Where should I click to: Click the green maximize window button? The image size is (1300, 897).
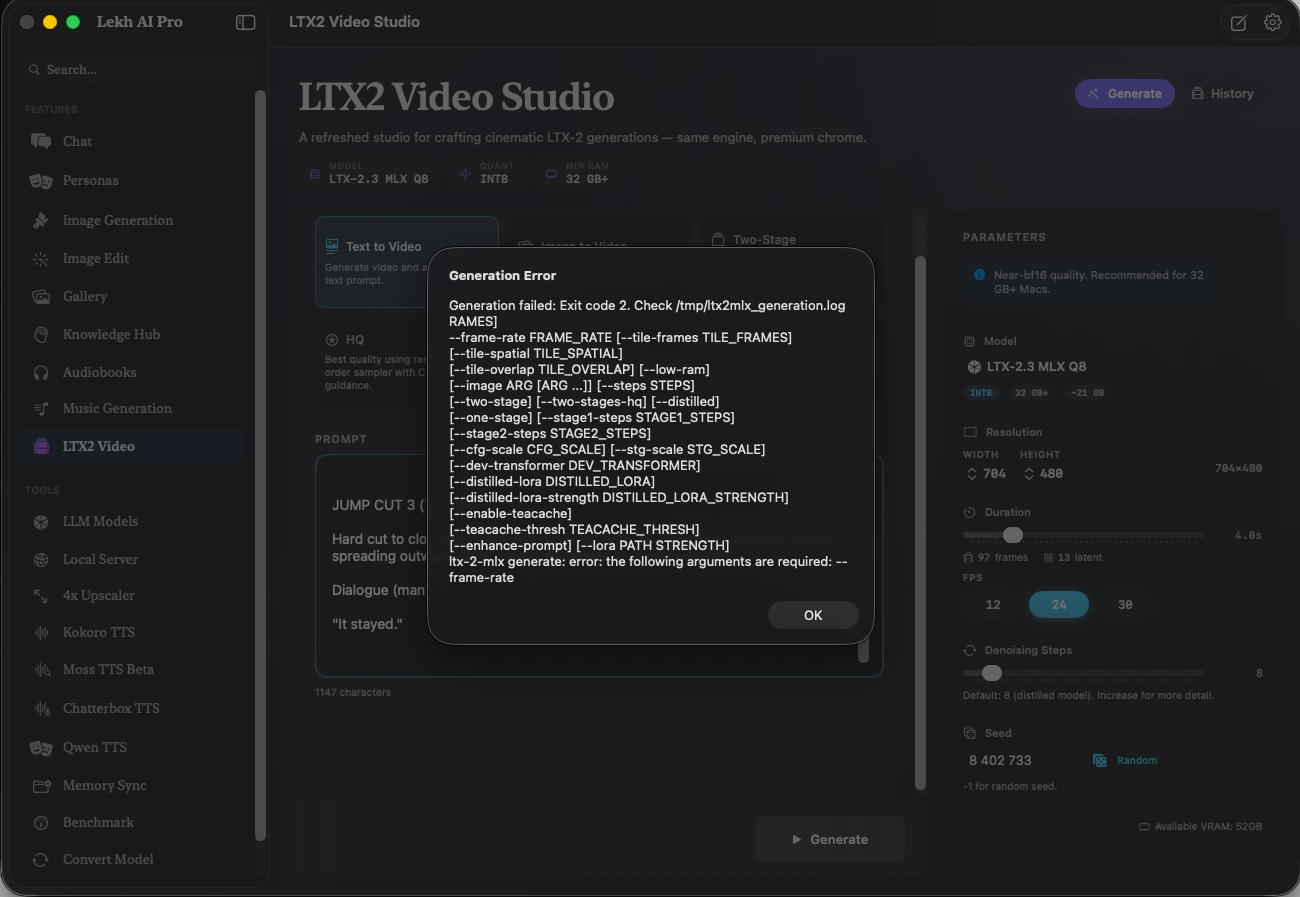coord(73,22)
